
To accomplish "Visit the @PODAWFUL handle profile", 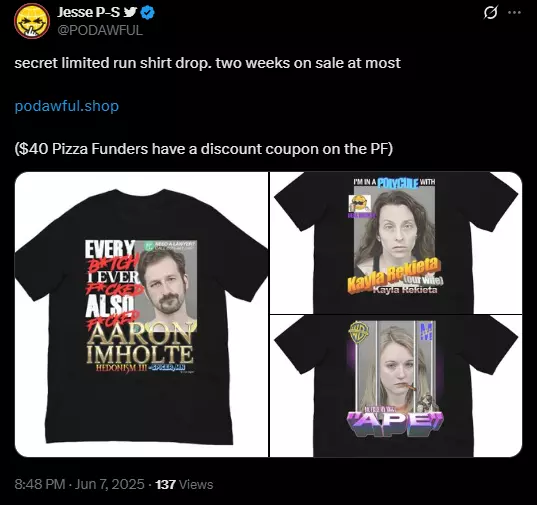I will click(100, 30).
